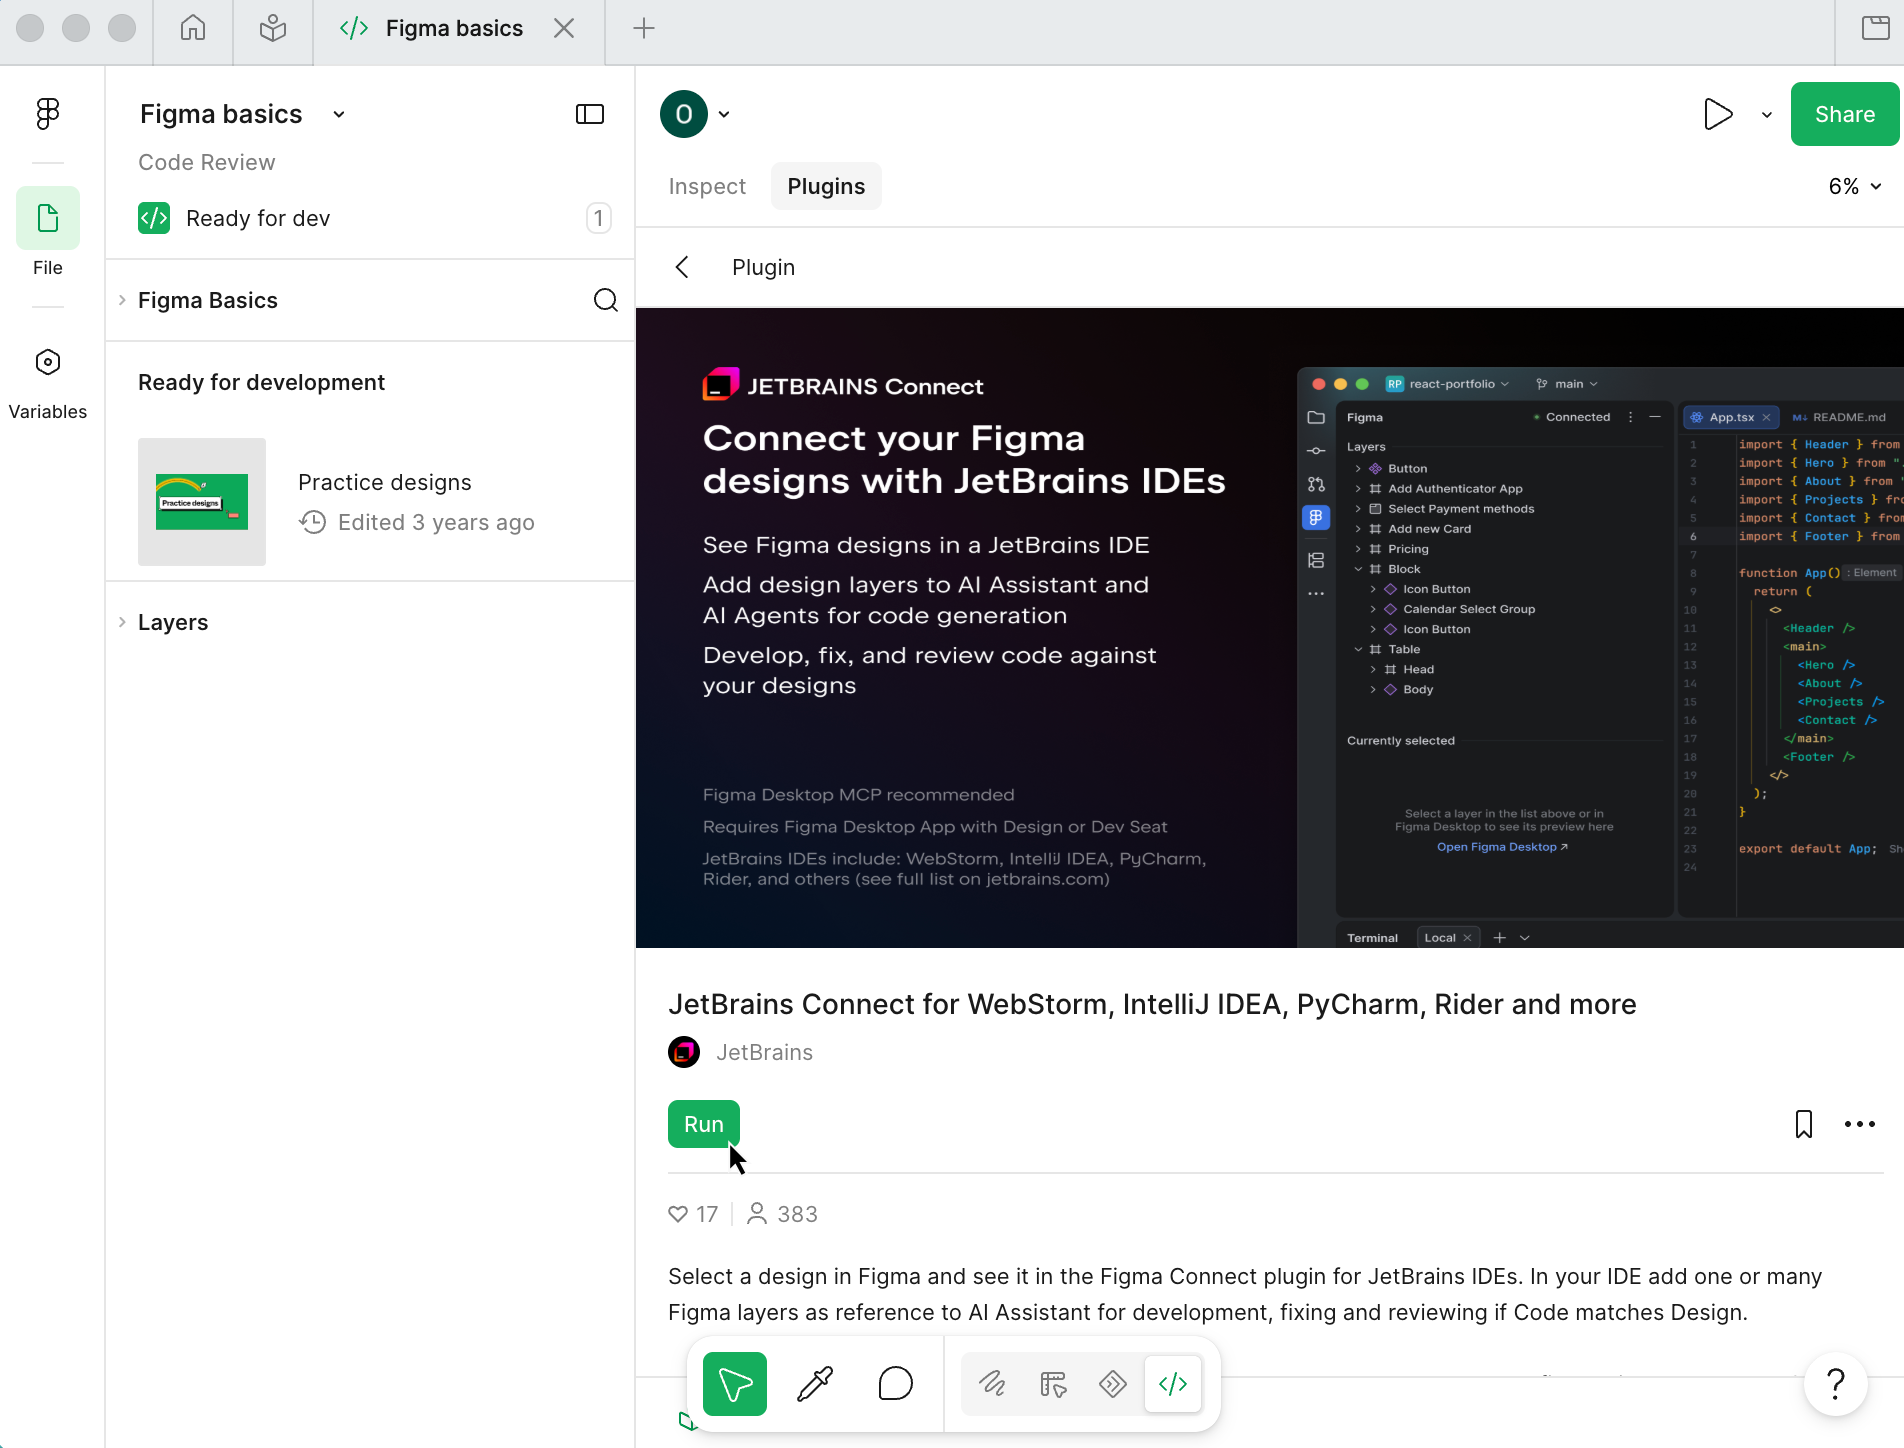Open the user avatar O menu
The width and height of the screenshot is (1904, 1448).
coord(684,114)
